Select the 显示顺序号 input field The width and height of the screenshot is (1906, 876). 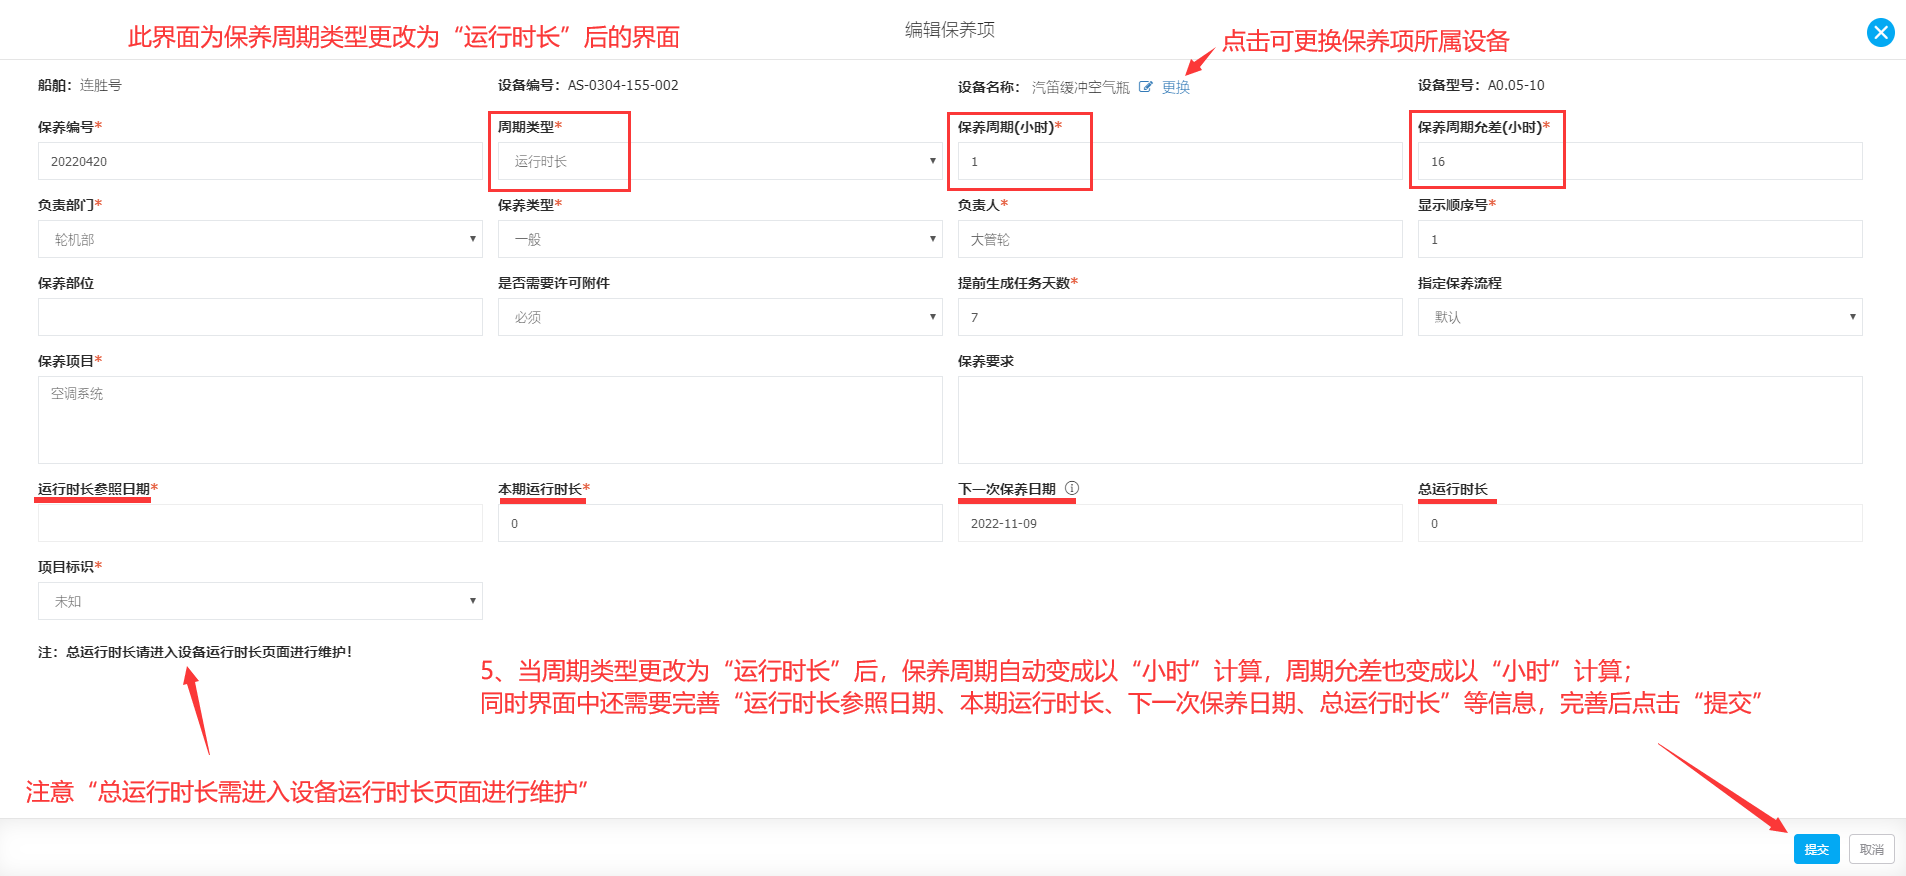[x=1640, y=239]
